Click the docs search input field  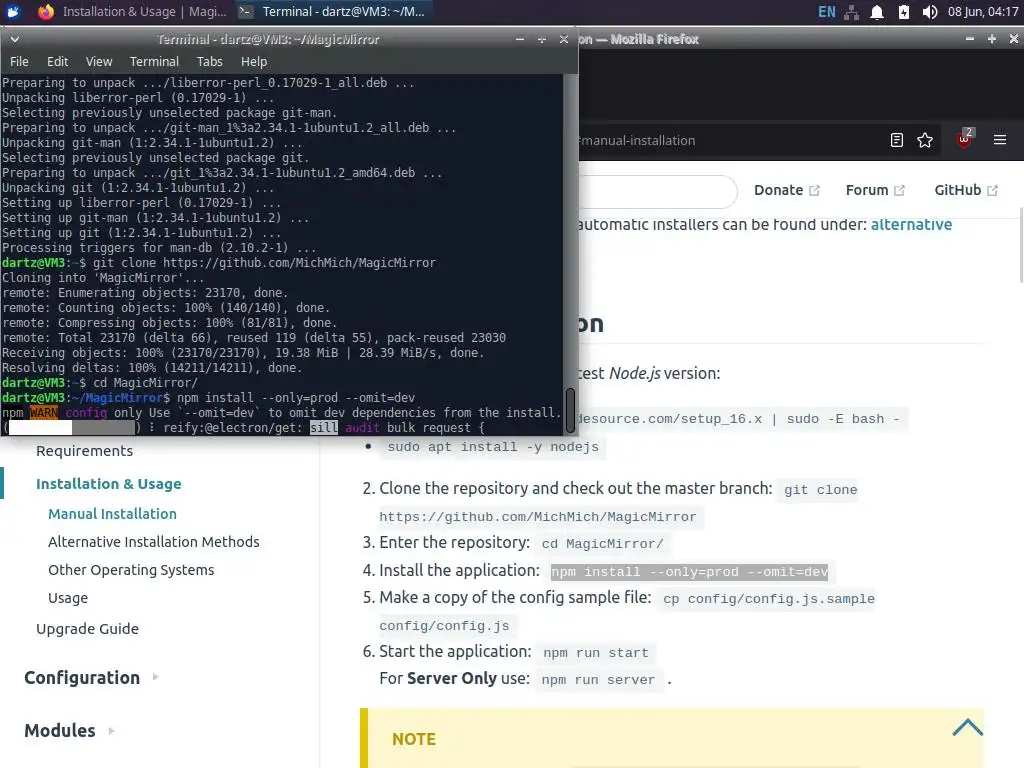point(658,191)
